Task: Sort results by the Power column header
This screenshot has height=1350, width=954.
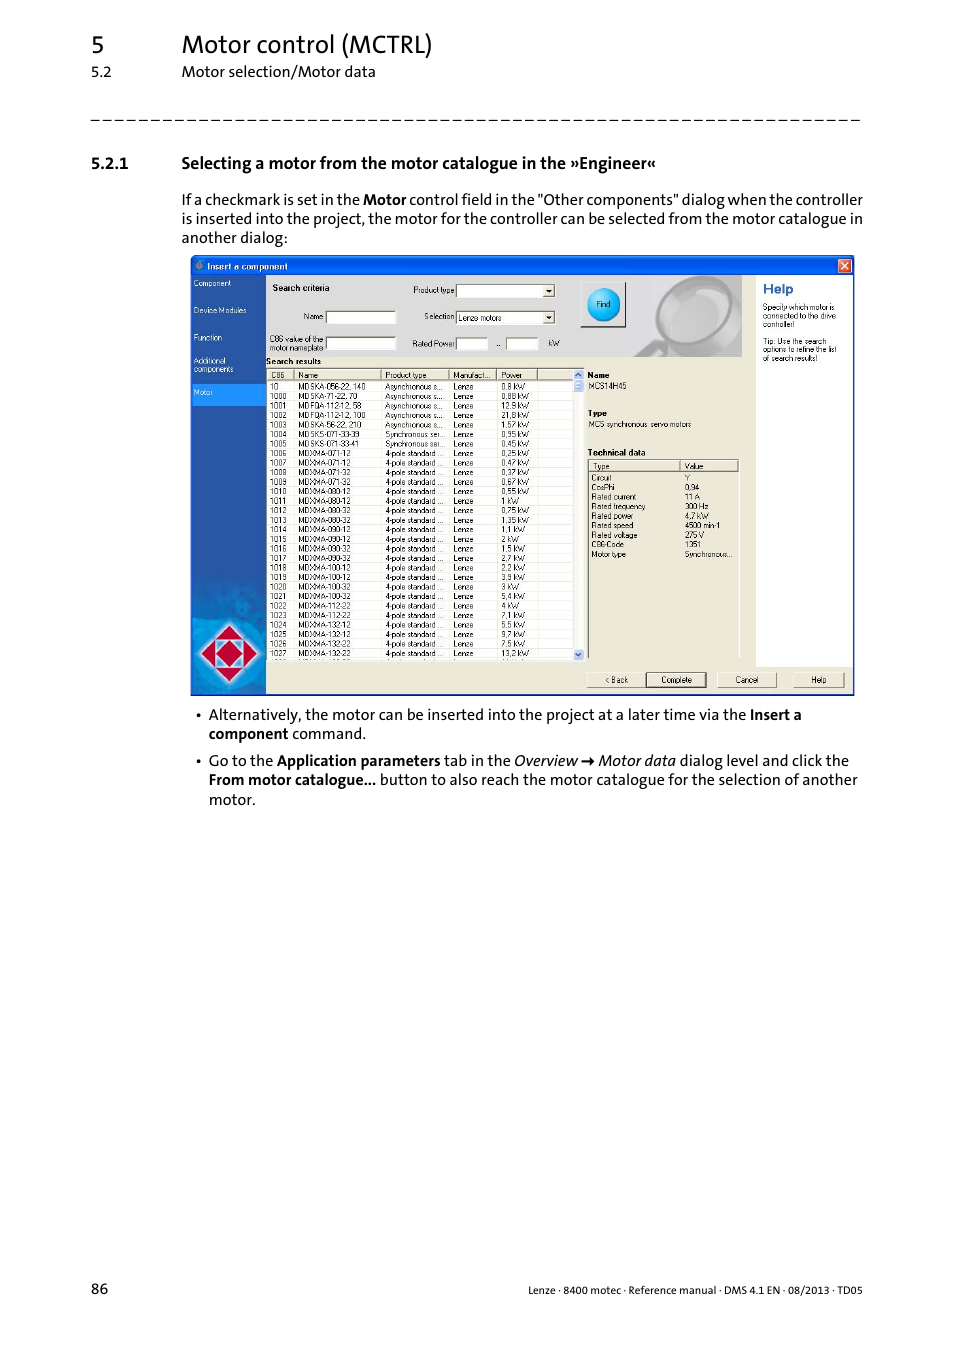Action: pos(512,374)
